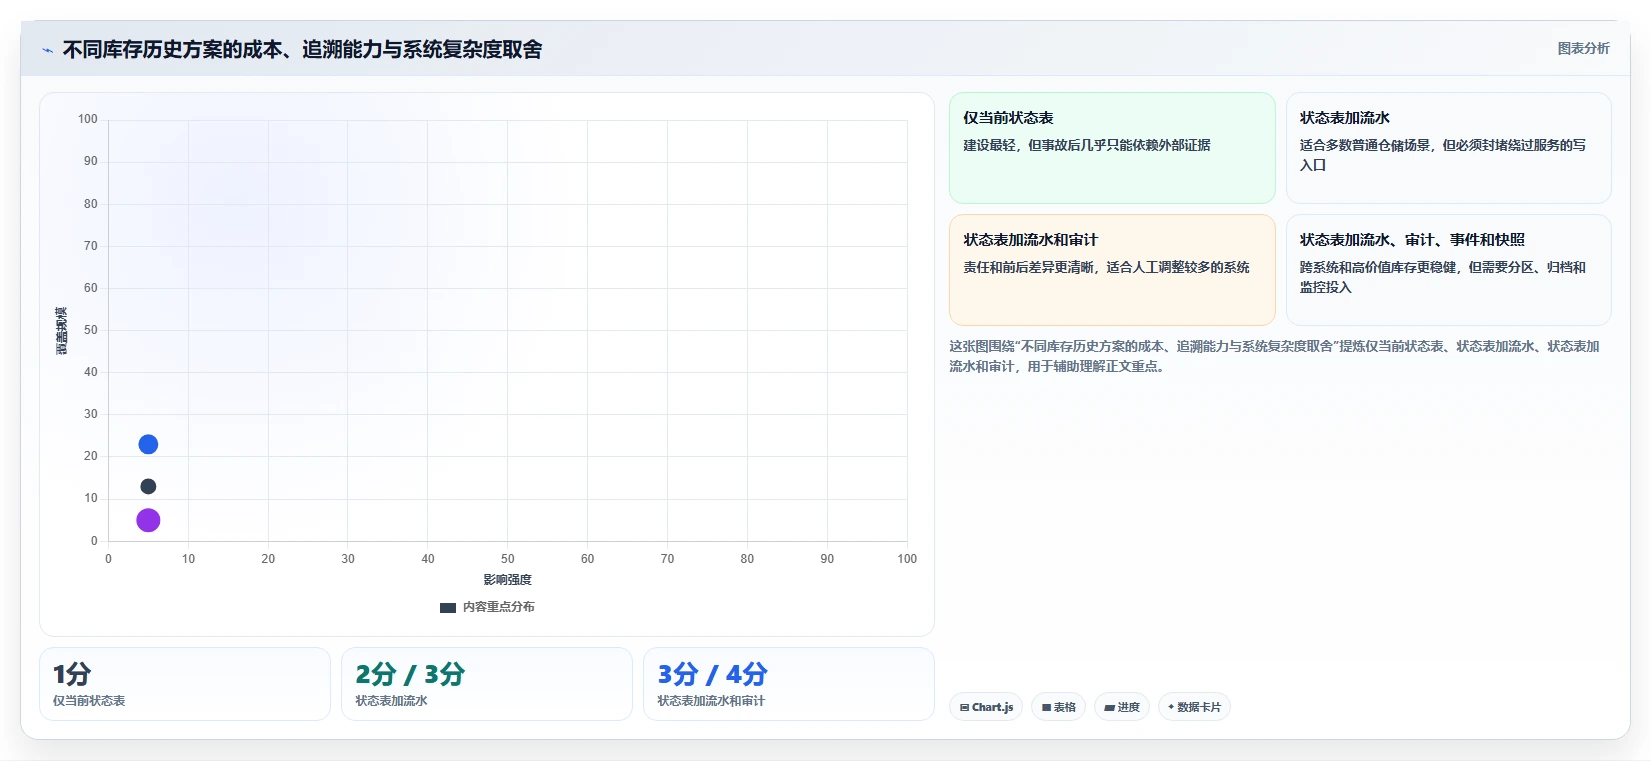Select the 1分 仅当前状态表 stat card
Image resolution: width=1651 pixels, height=761 pixels.
pos(185,684)
